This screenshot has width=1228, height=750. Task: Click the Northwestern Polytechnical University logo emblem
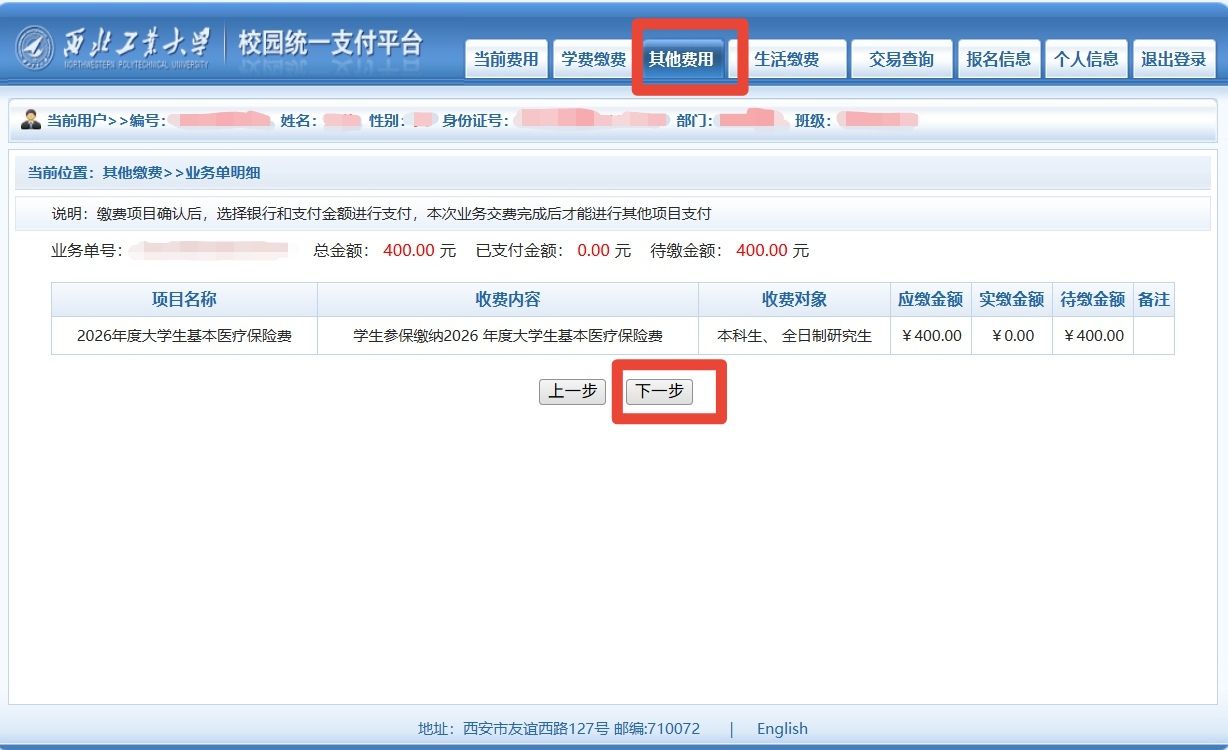click(35, 46)
